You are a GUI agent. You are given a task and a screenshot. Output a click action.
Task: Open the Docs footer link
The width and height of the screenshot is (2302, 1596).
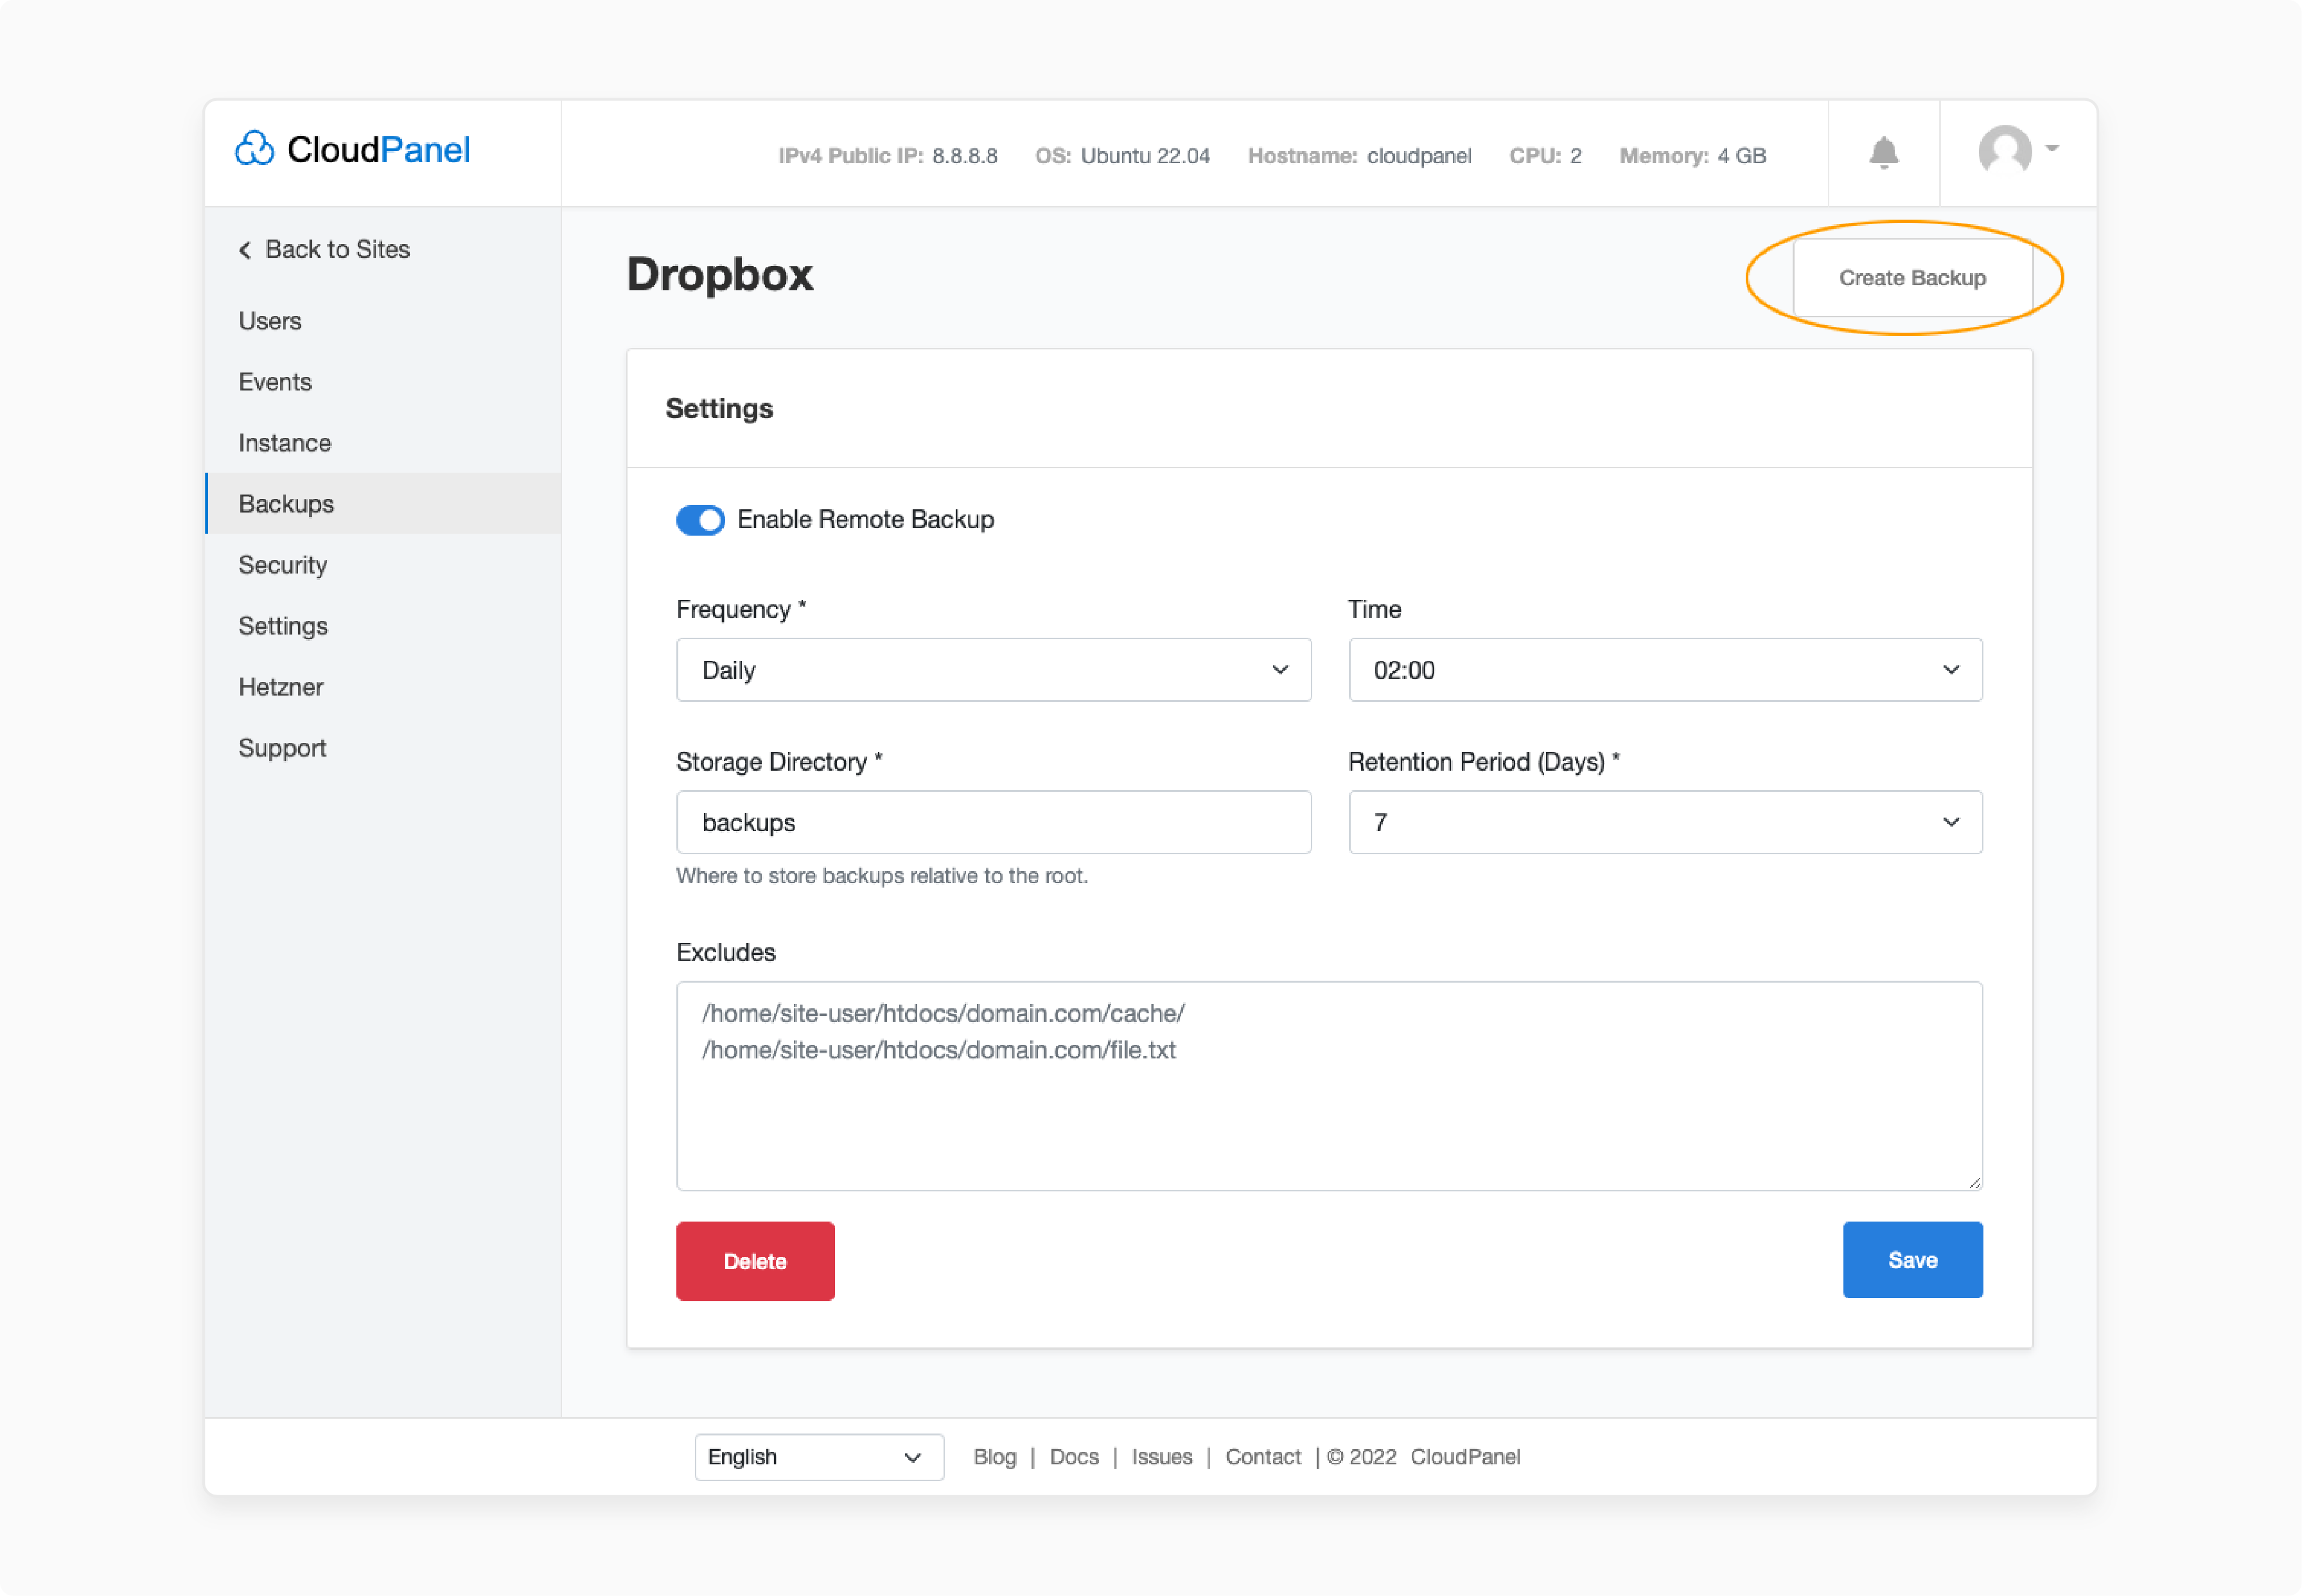pyautogui.click(x=1074, y=1457)
